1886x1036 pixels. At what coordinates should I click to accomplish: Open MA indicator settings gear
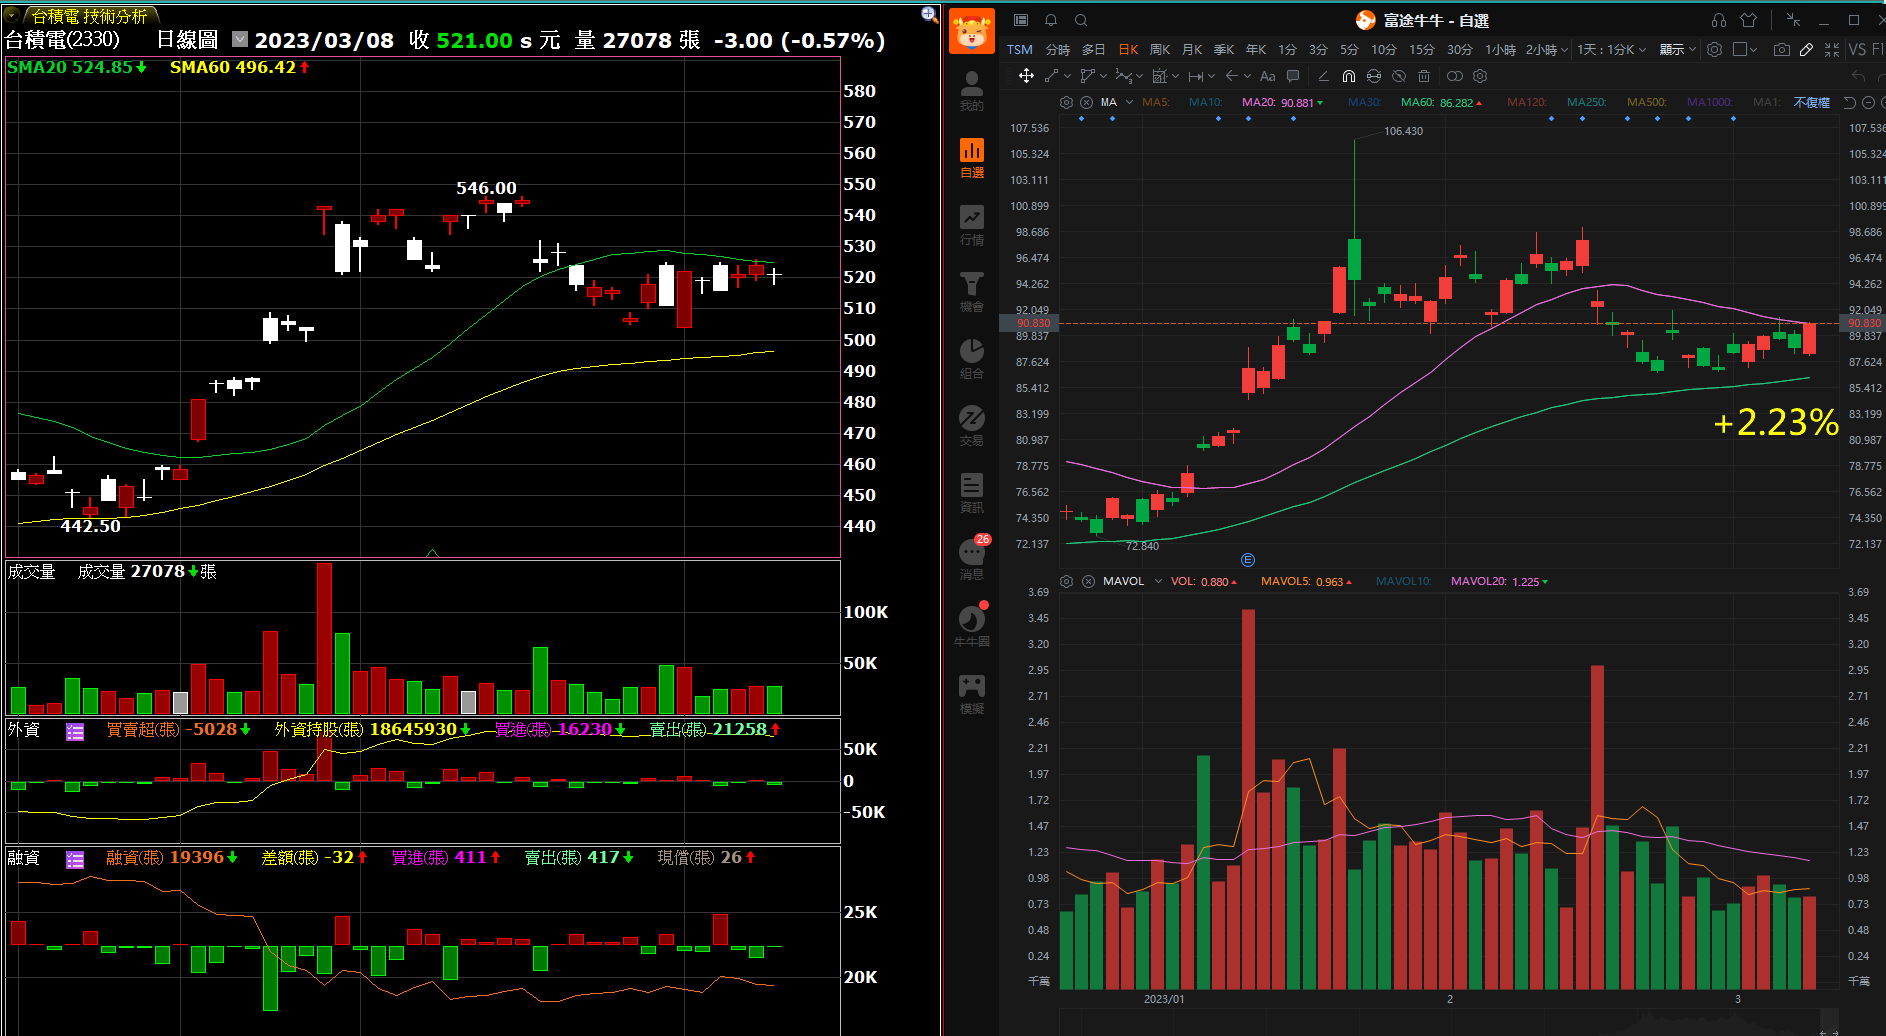click(1066, 102)
